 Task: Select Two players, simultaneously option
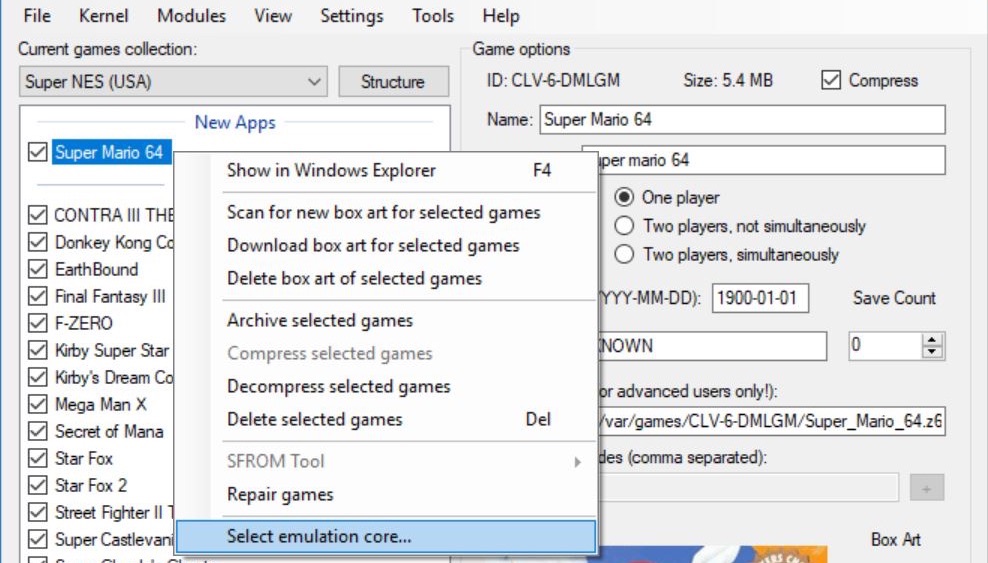[x=624, y=254]
